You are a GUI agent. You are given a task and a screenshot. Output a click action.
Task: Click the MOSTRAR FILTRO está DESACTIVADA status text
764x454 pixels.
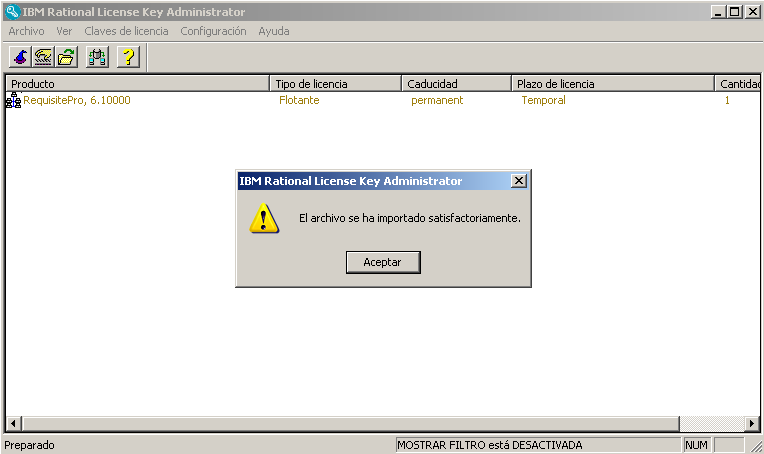490,445
